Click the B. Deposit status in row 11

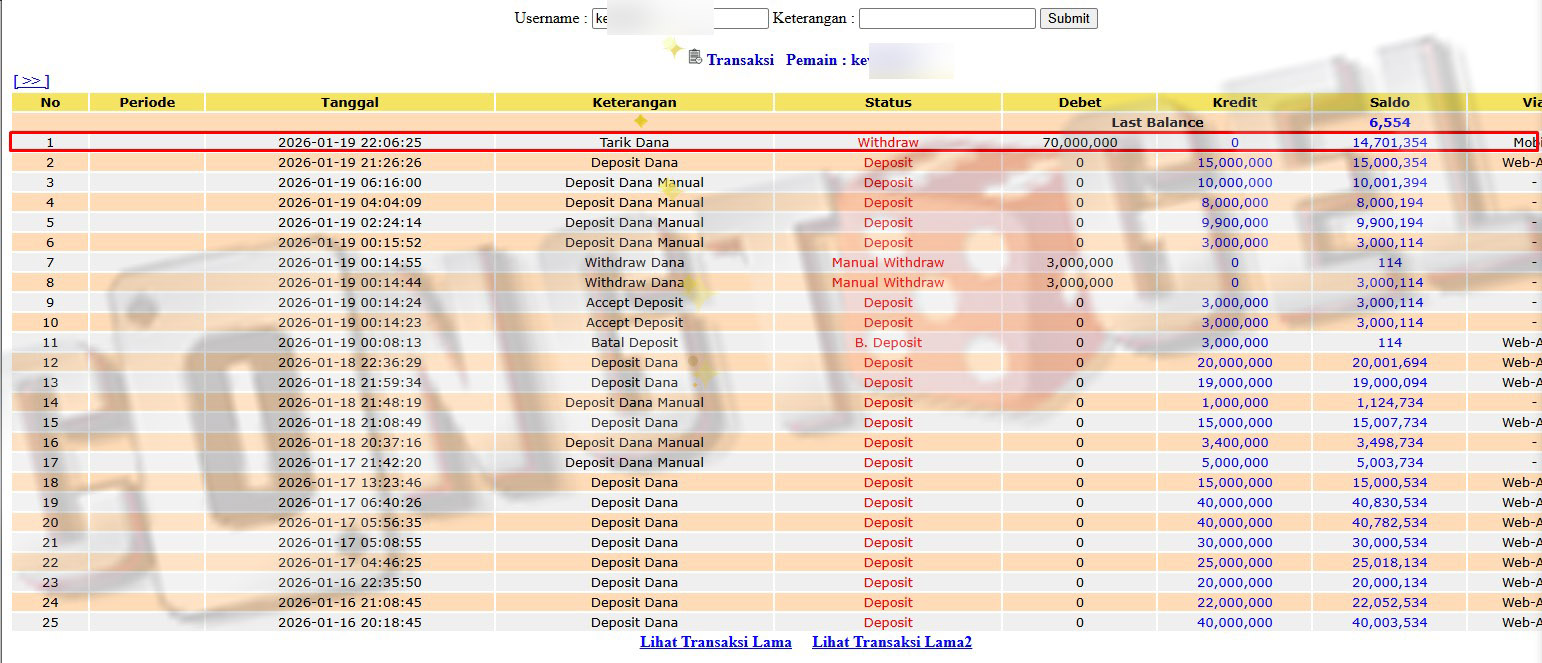click(x=888, y=342)
